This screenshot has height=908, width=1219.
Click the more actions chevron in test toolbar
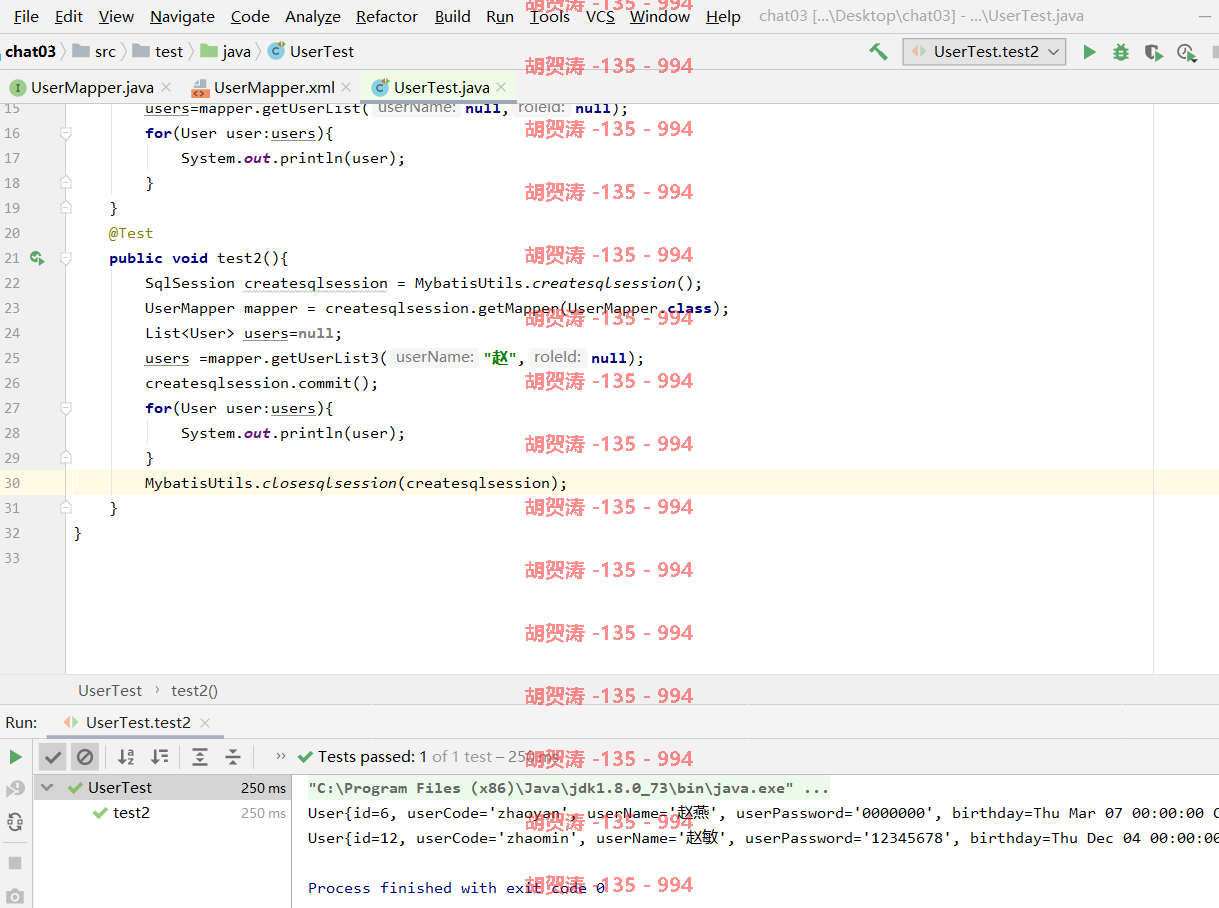click(281, 757)
